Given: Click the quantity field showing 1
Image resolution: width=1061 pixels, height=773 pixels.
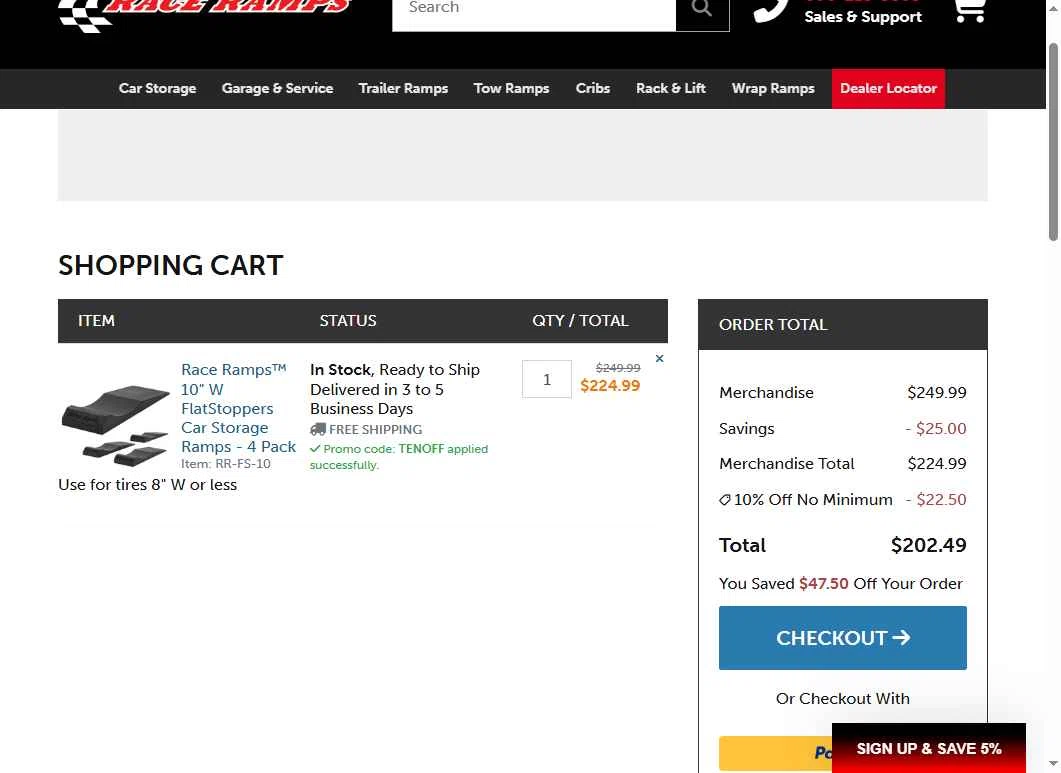Looking at the screenshot, I should 547,379.
